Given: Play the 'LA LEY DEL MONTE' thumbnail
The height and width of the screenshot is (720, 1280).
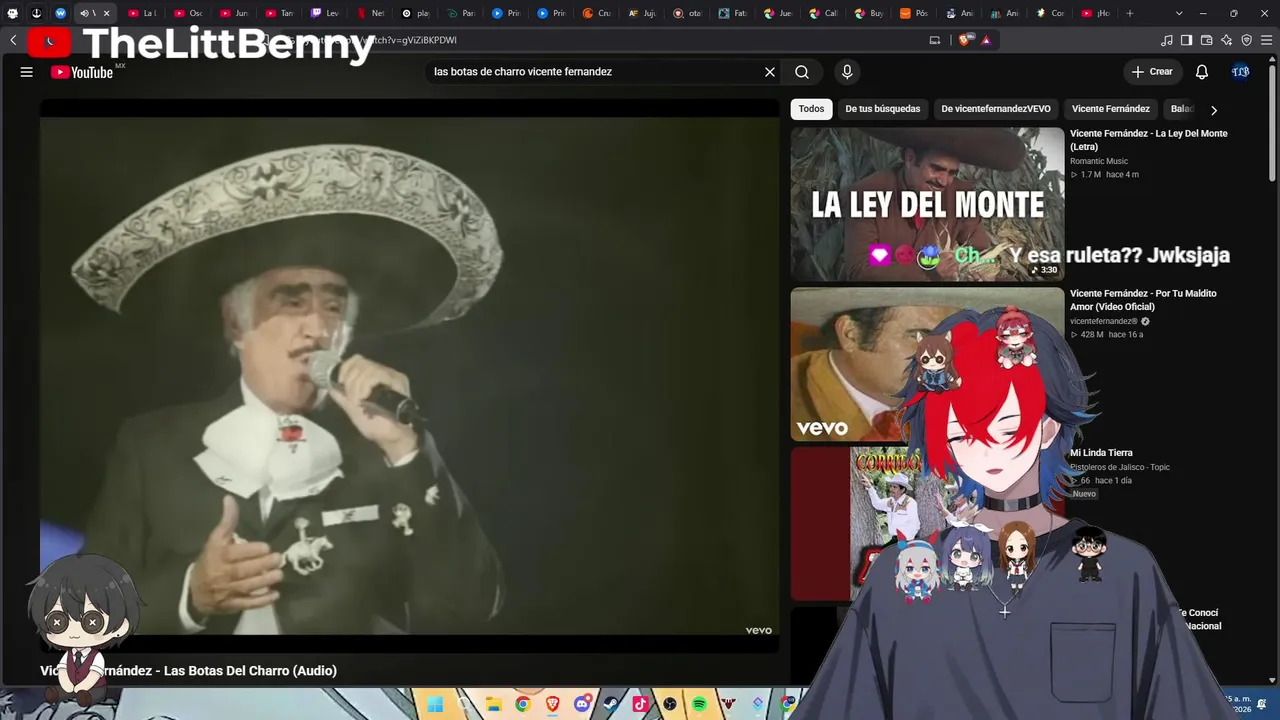Looking at the screenshot, I should click(927, 204).
